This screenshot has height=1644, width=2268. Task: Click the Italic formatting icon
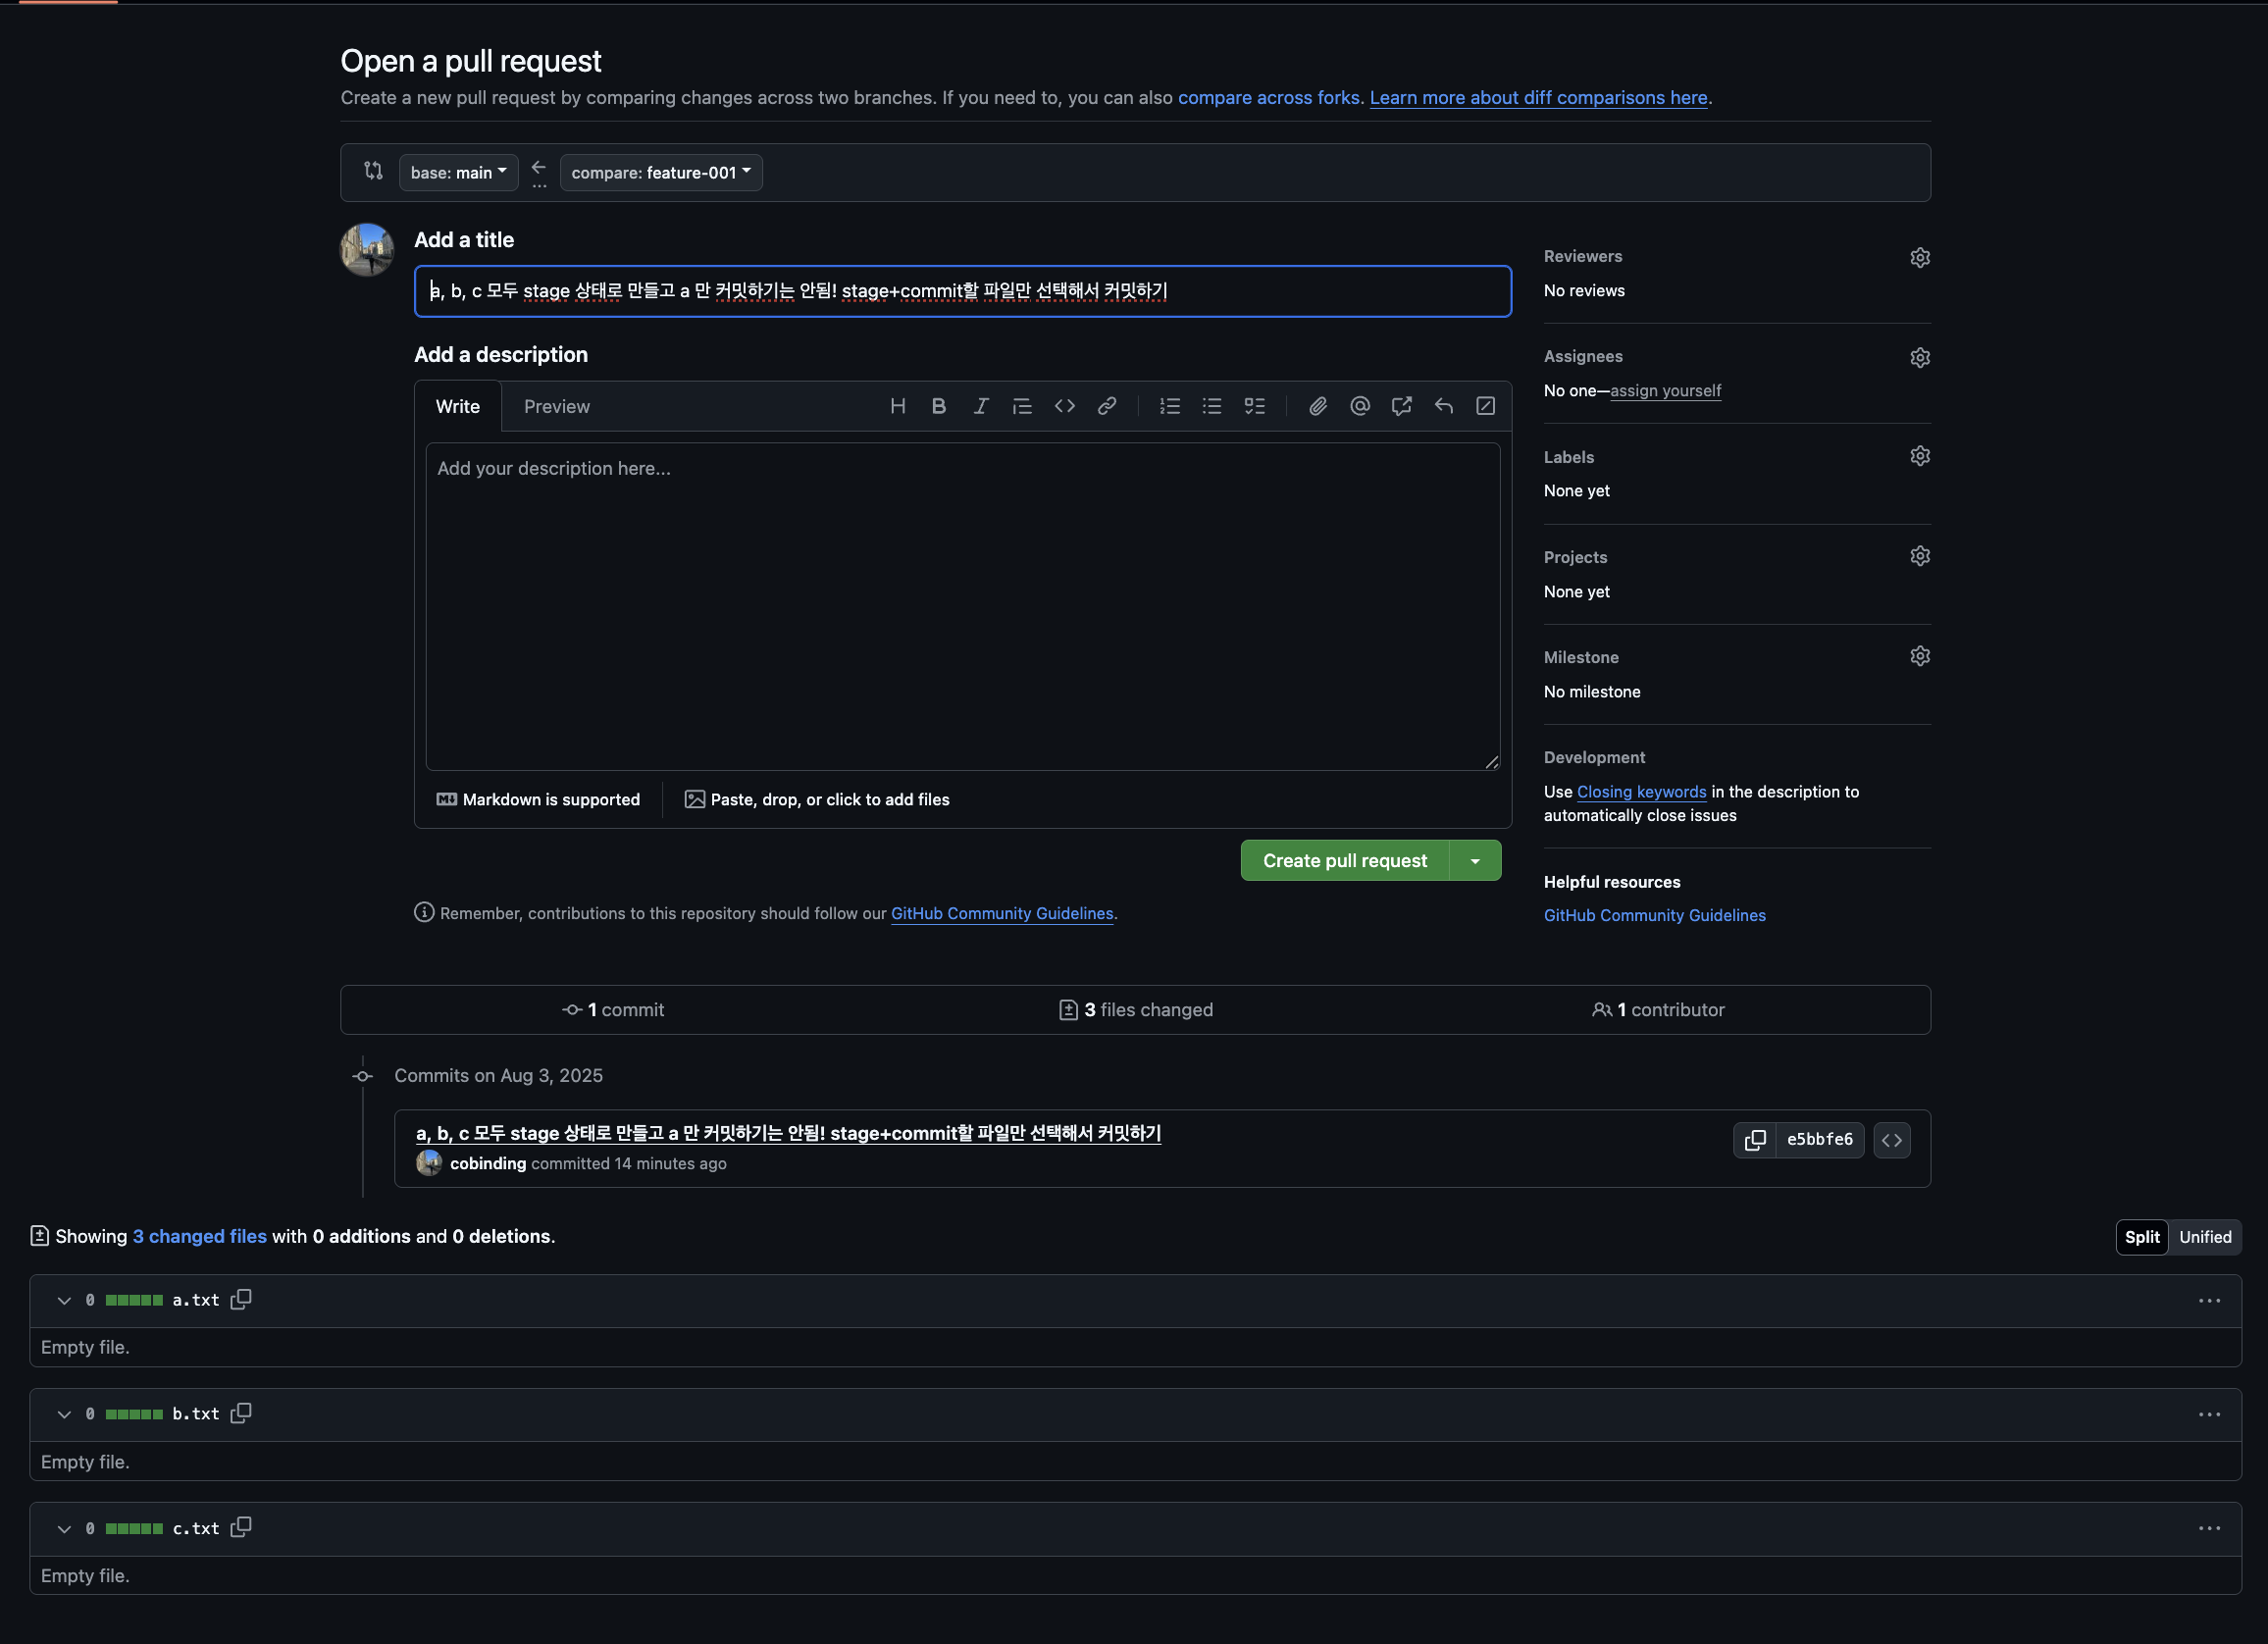[x=980, y=406]
